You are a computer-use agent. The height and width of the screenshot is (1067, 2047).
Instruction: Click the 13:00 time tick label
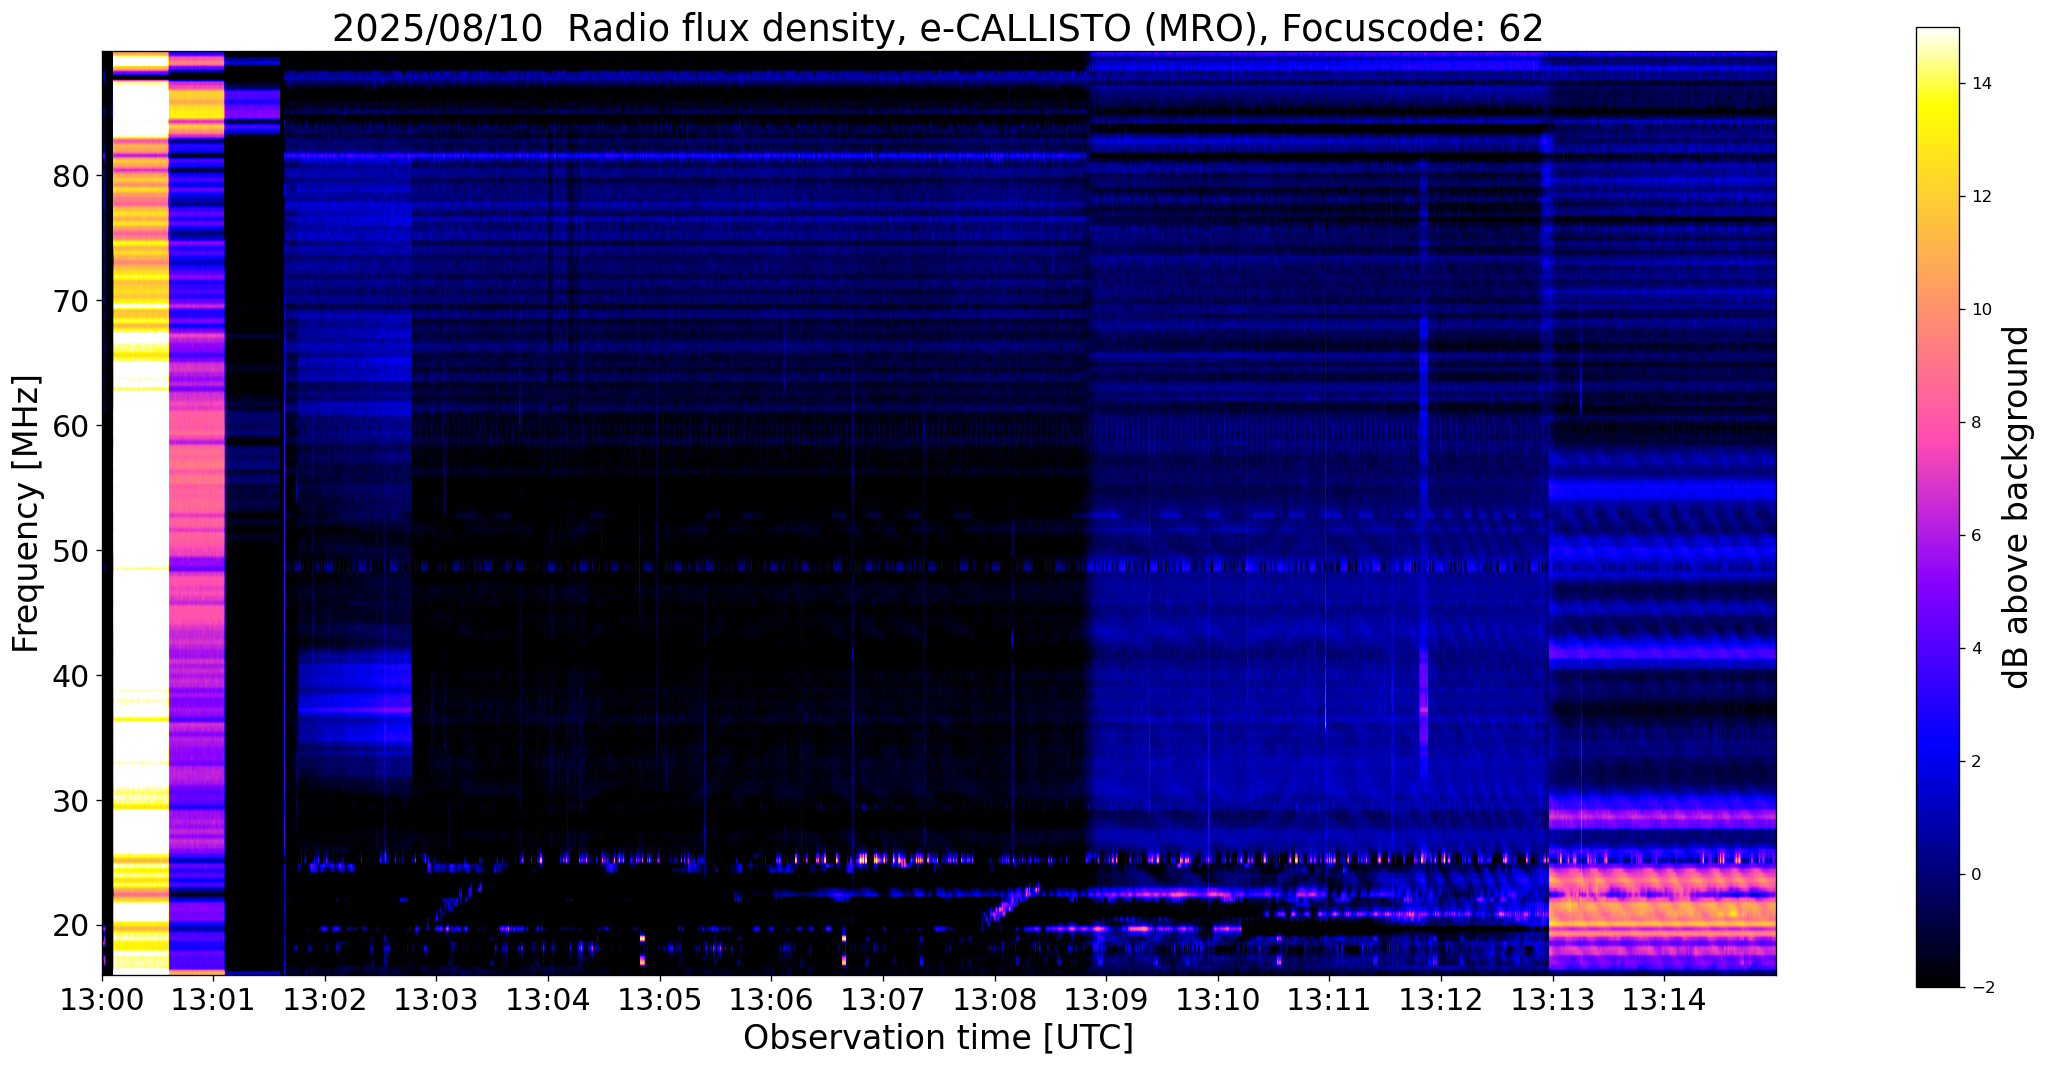click(x=101, y=1000)
